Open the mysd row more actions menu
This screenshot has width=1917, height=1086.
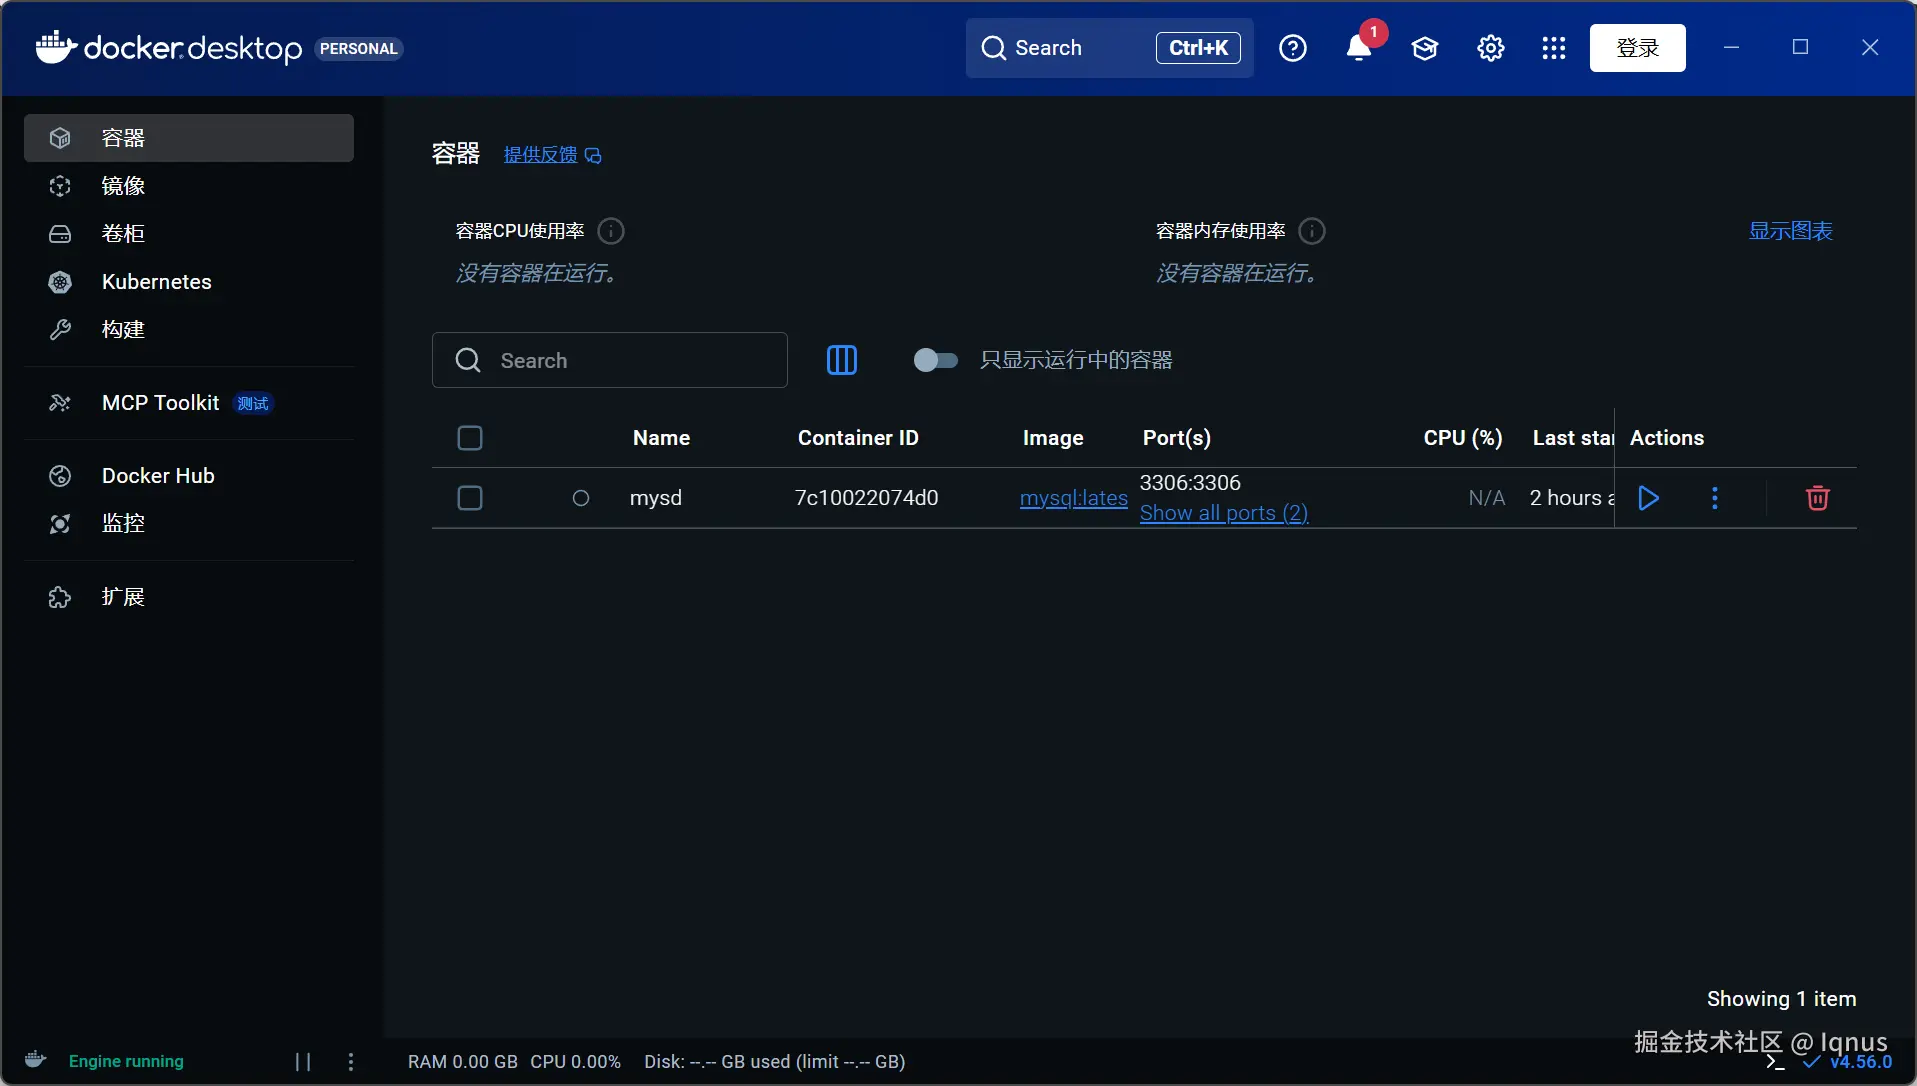pyautogui.click(x=1714, y=498)
